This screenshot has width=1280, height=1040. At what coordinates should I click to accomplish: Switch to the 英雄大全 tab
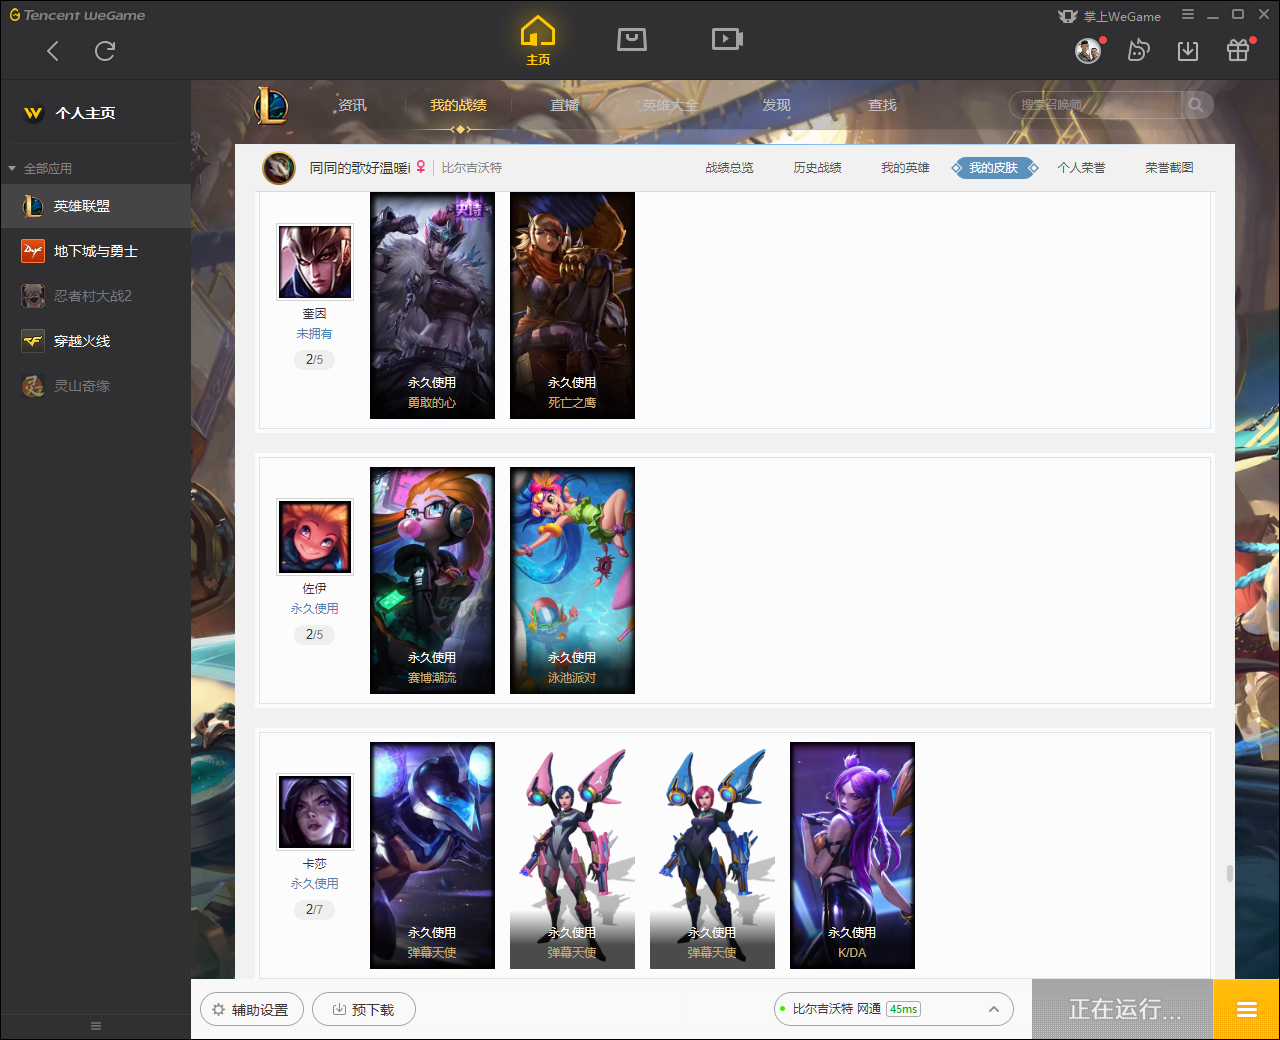670,105
